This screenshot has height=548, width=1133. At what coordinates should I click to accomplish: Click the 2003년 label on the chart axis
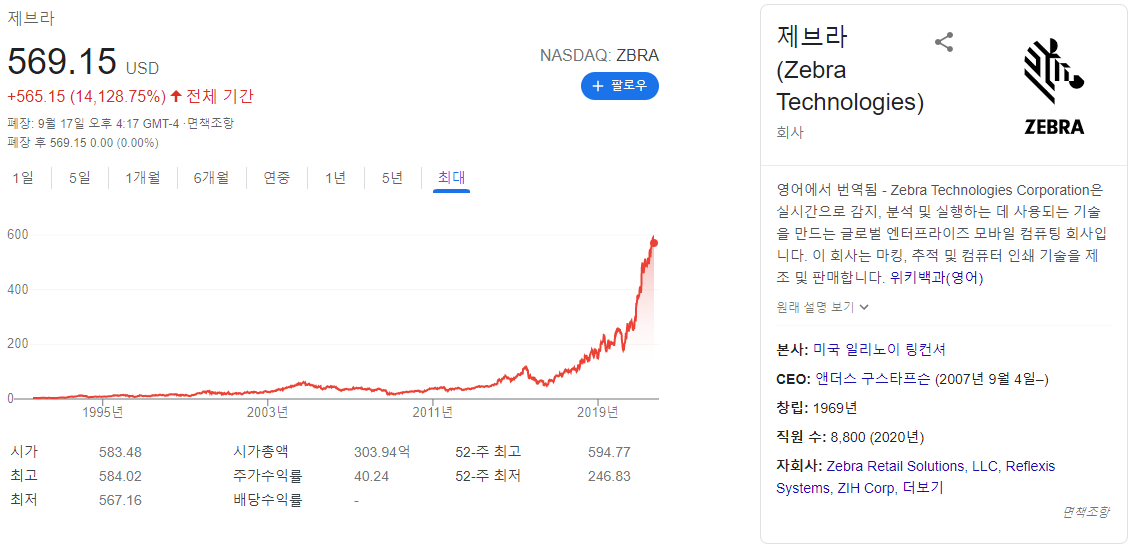[267, 413]
